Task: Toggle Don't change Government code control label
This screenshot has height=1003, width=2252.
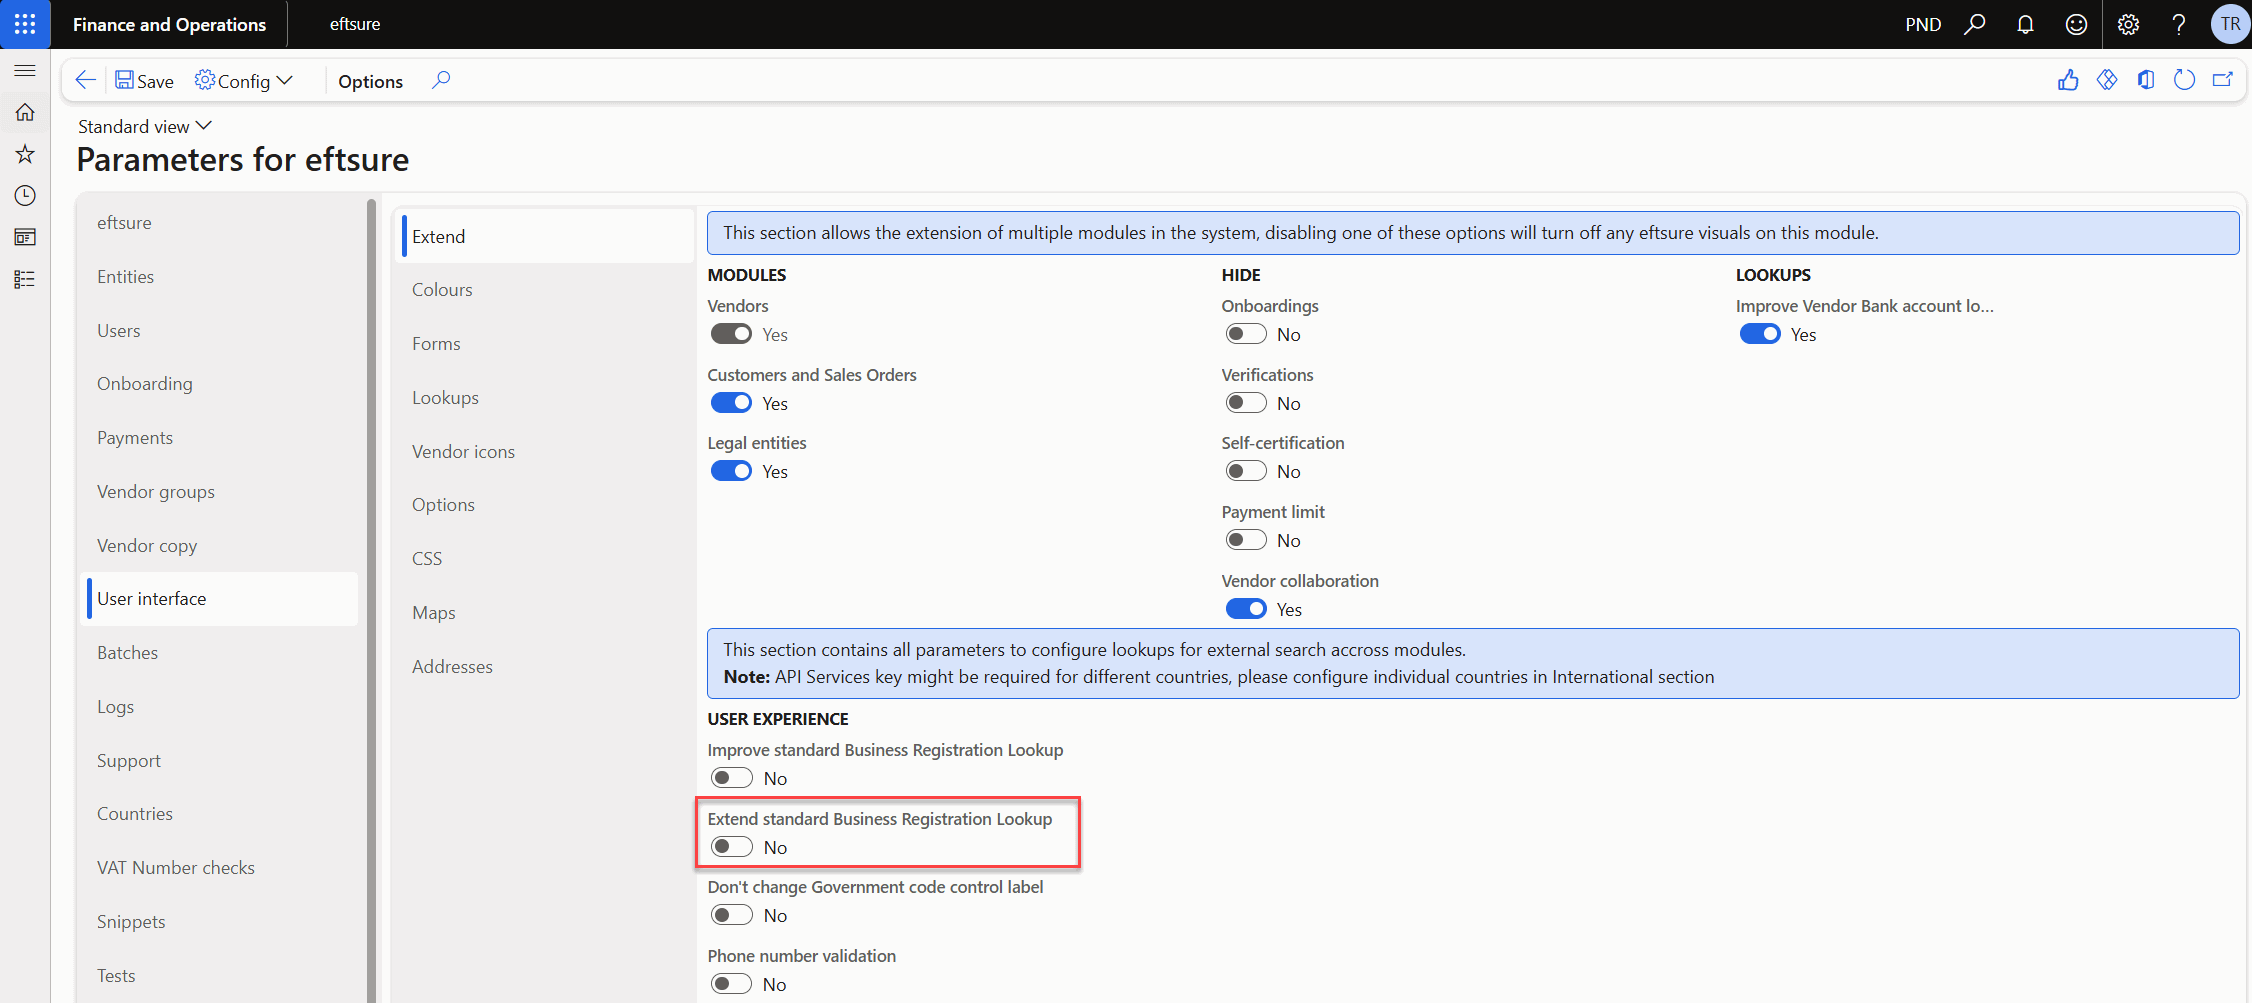Action: tap(731, 915)
